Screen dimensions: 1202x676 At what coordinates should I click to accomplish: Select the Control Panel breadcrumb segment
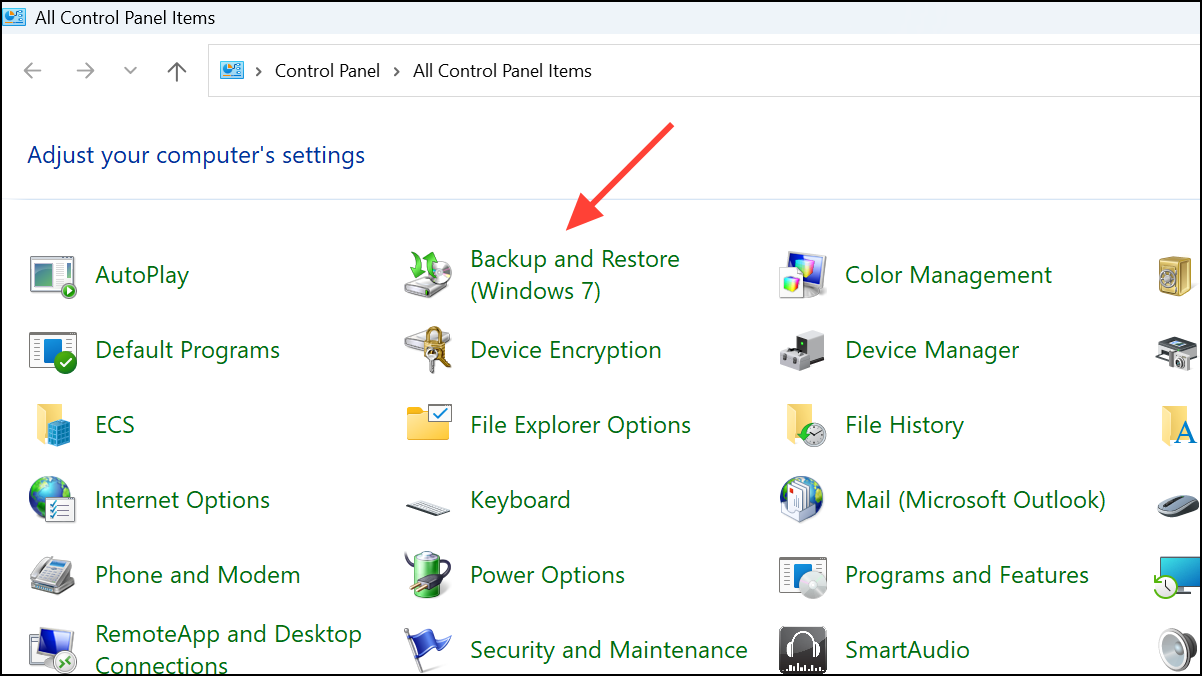(x=328, y=71)
